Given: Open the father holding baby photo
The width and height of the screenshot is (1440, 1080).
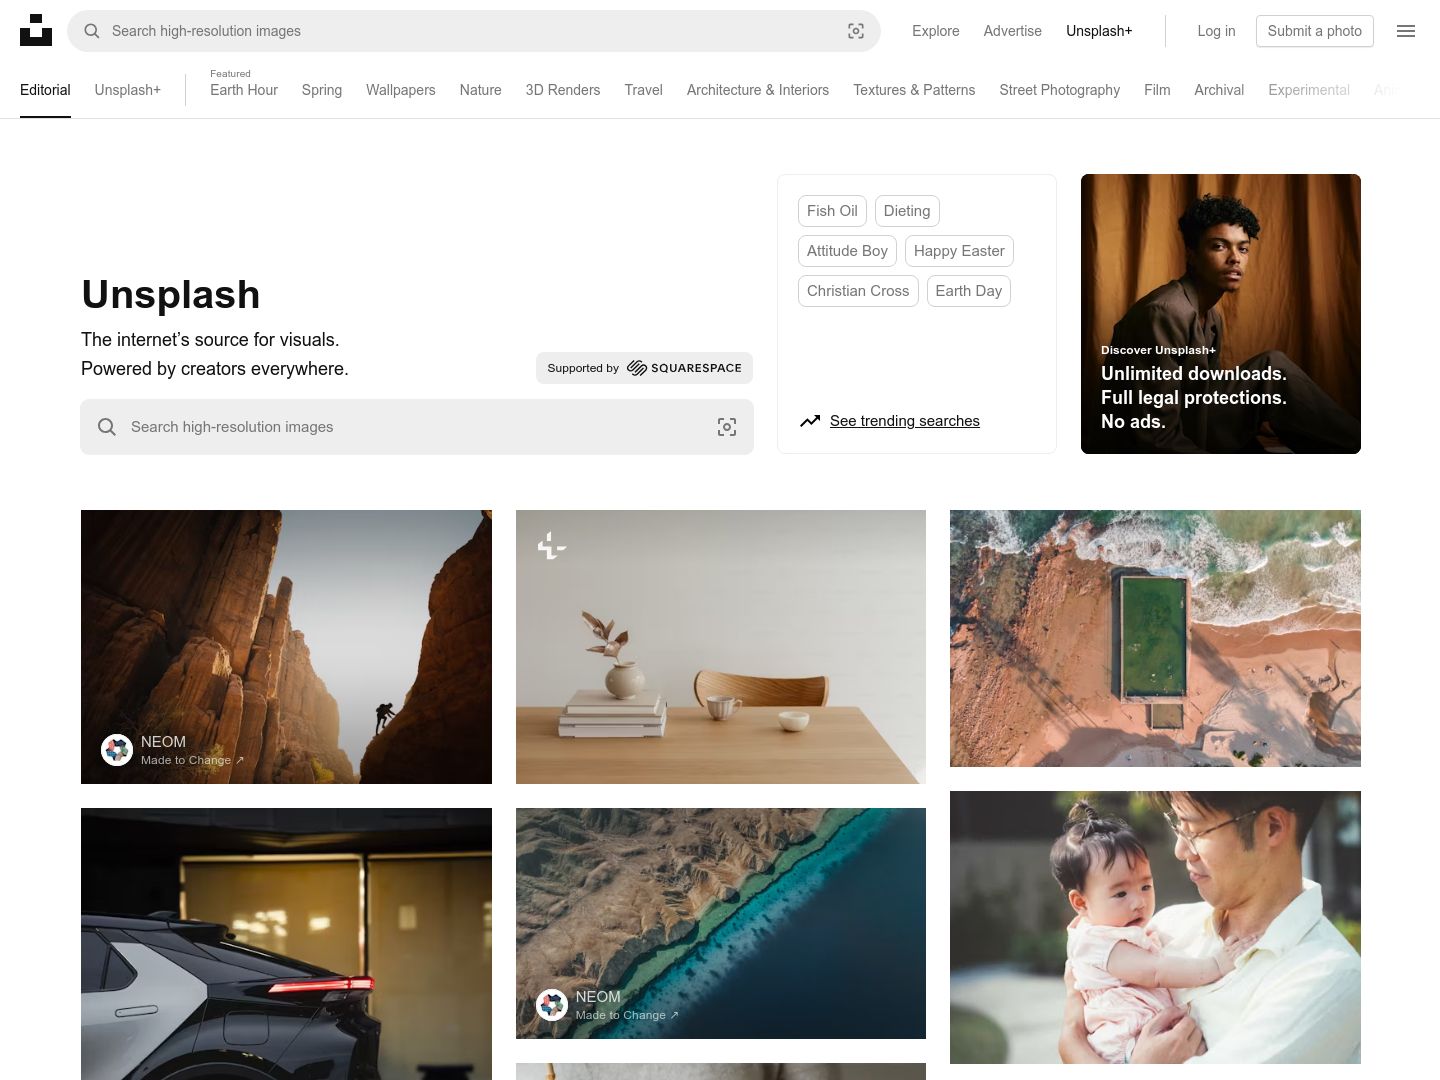Looking at the screenshot, I should (1155, 927).
